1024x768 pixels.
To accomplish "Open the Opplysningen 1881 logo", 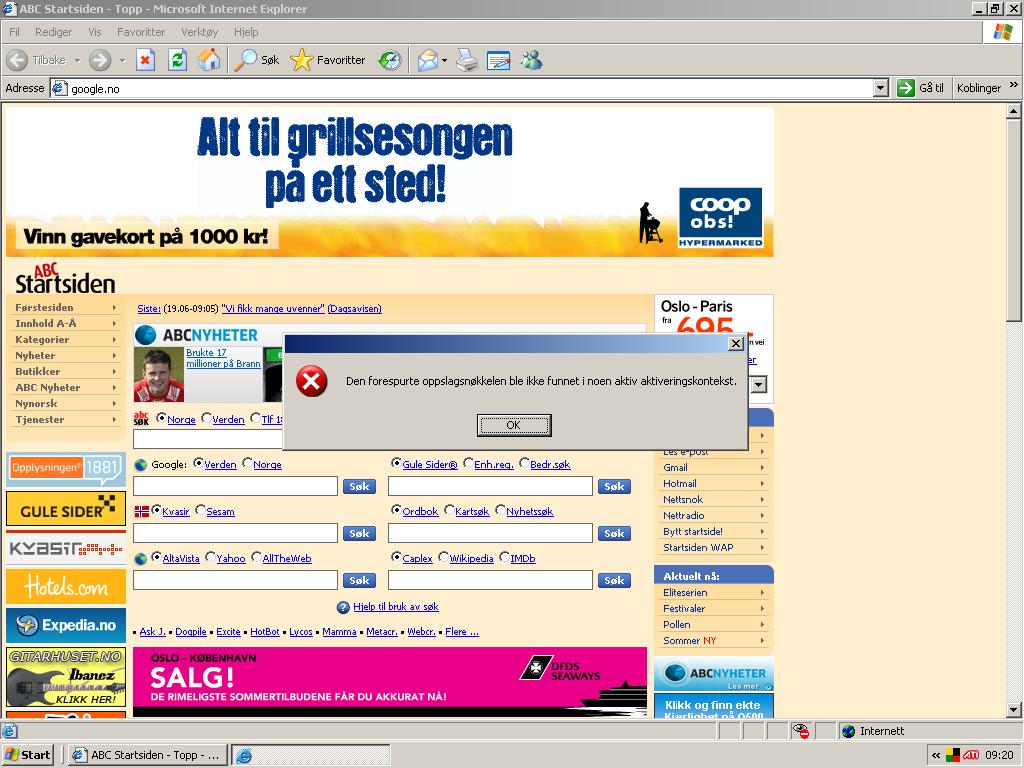I will tap(66, 469).
